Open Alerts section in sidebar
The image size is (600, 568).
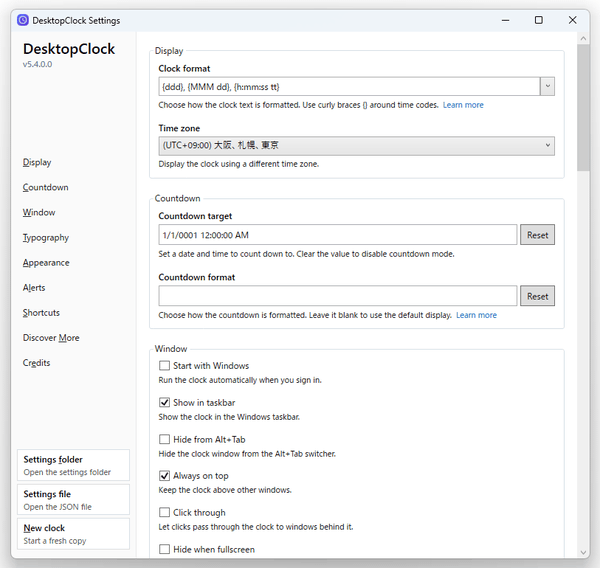(x=34, y=287)
